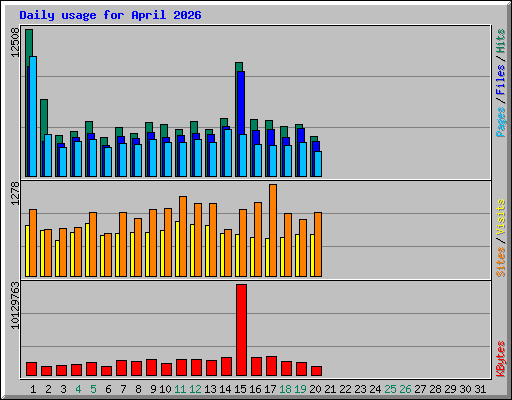Viewport: 512px width, 400px height.
Task: Click the orange 'Sites' legend label
Action: pyautogui.click(x=501, y=262)
